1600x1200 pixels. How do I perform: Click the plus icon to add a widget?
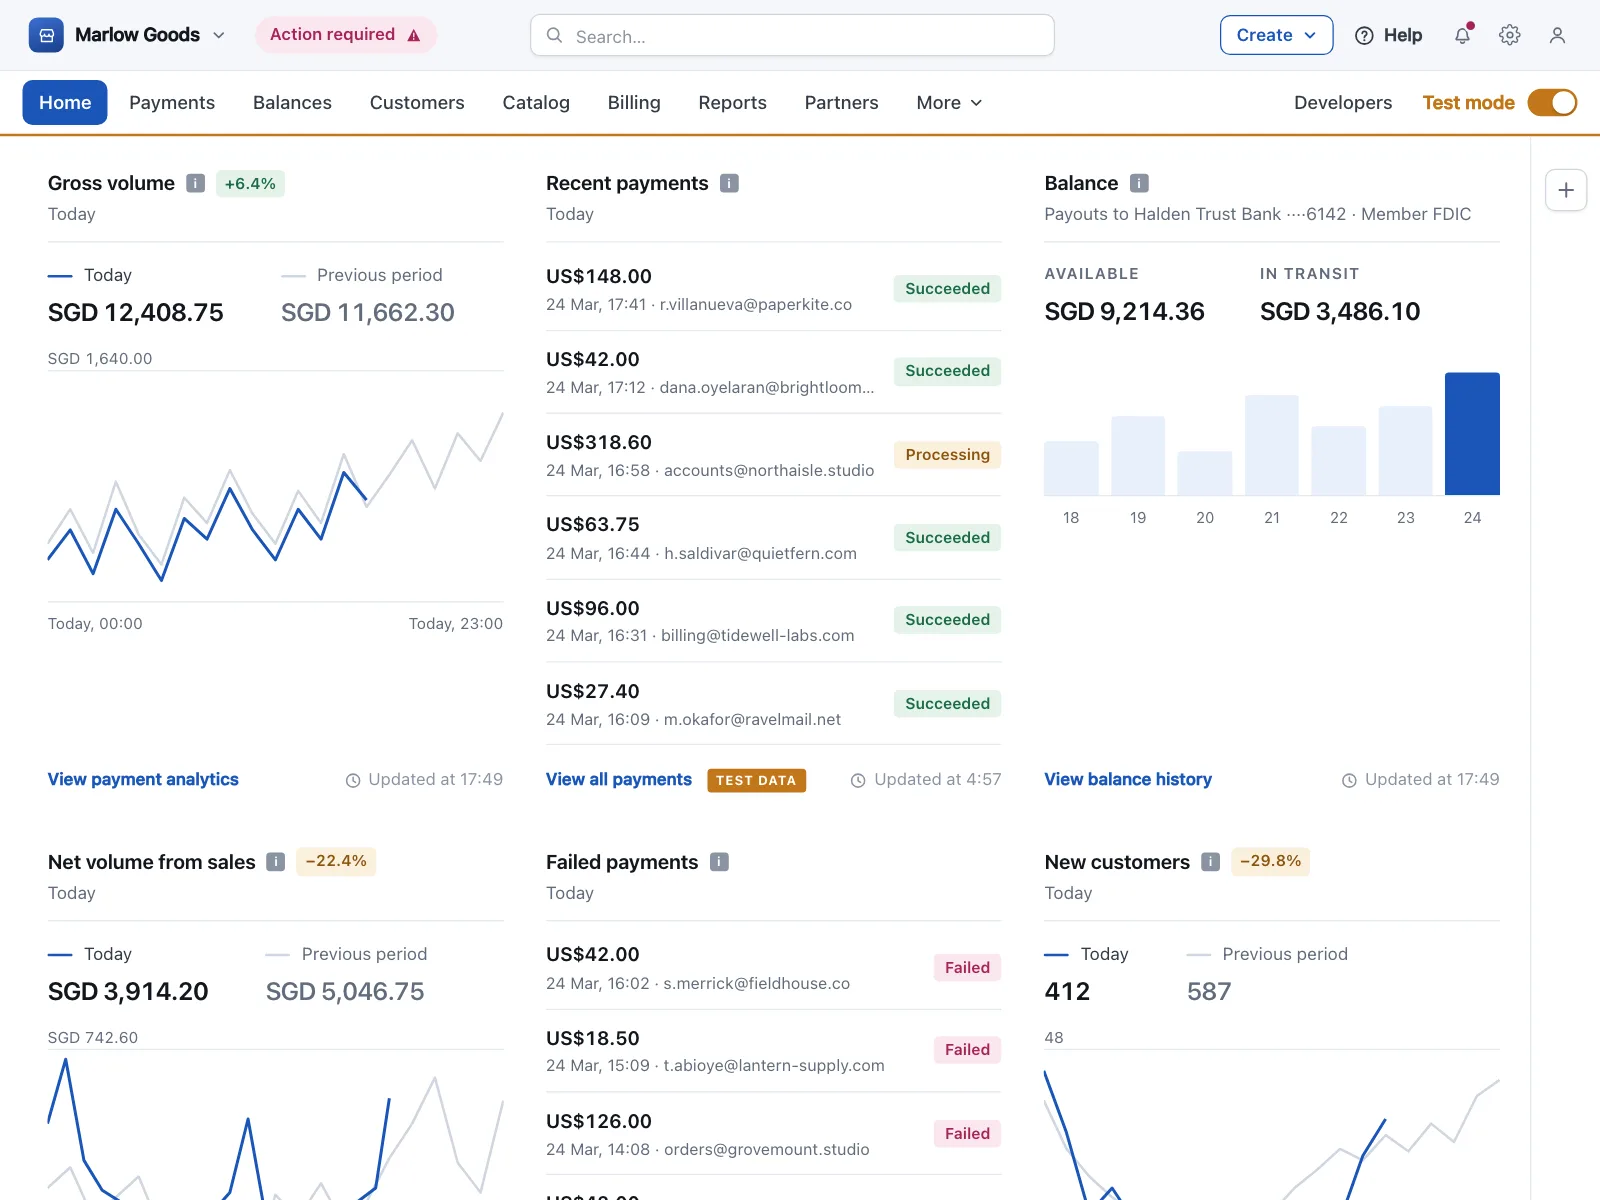(x=1566, y=190)
